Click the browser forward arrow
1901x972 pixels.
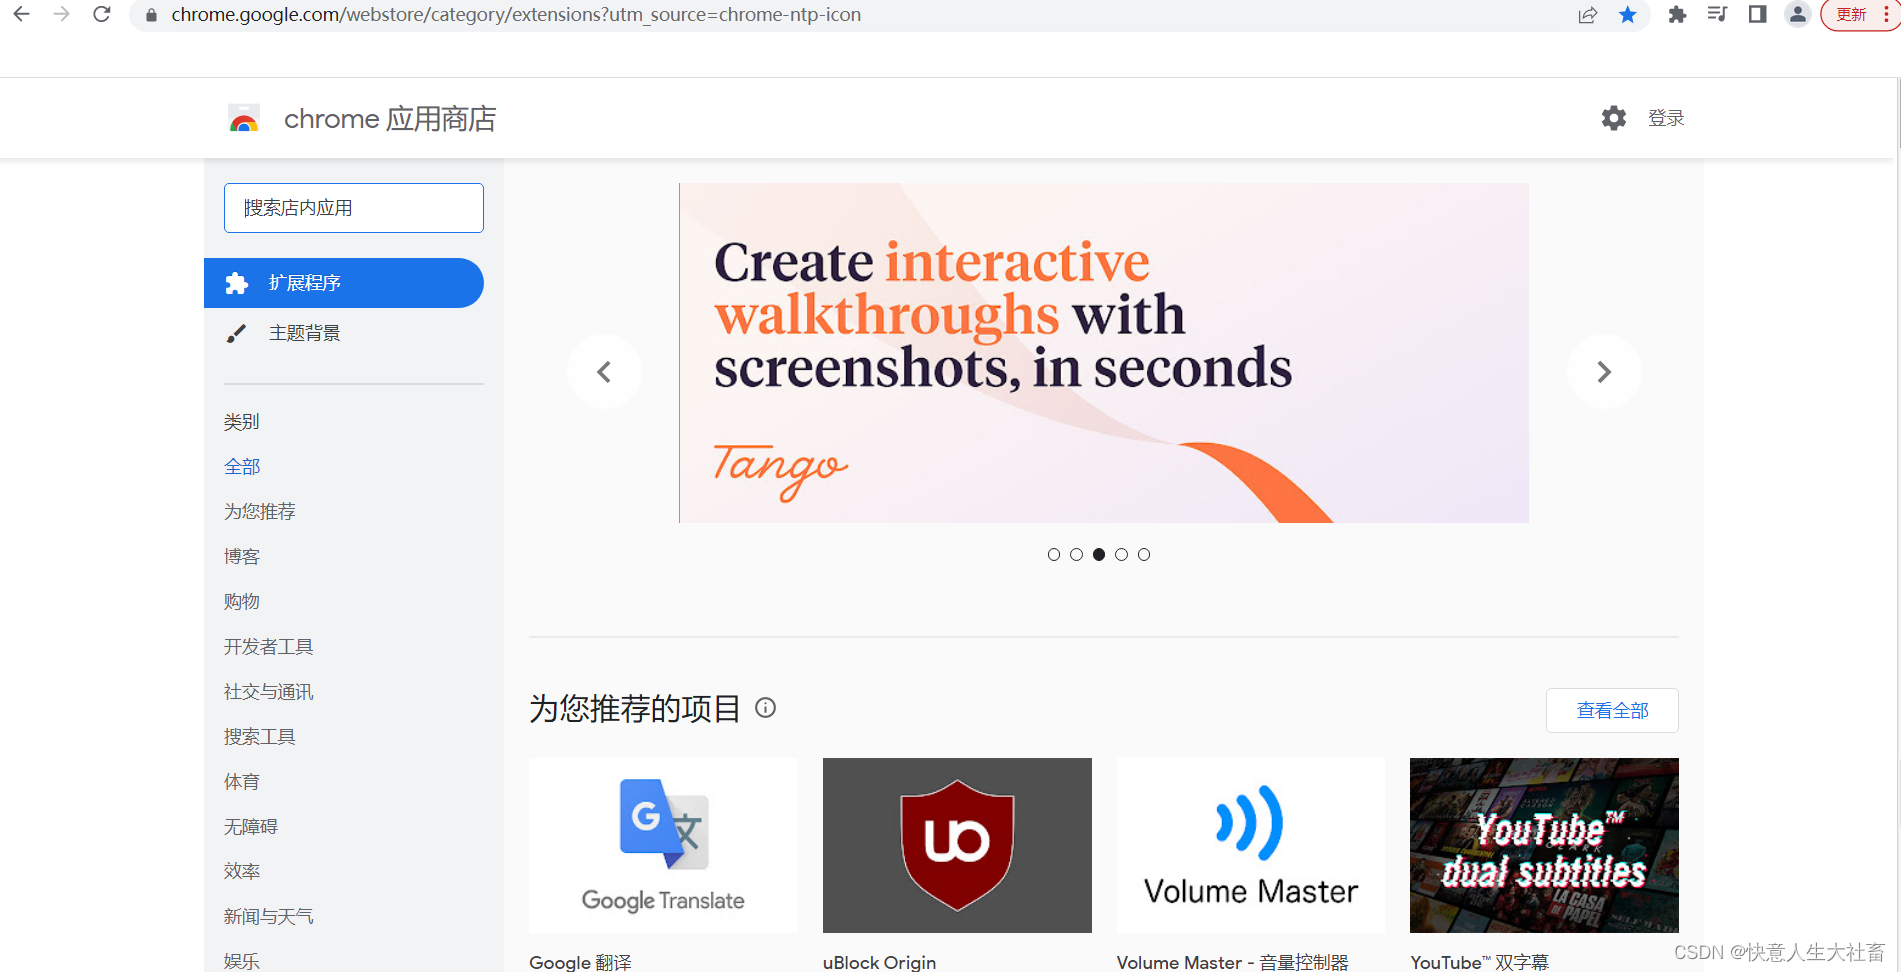(x=61, y=14)
